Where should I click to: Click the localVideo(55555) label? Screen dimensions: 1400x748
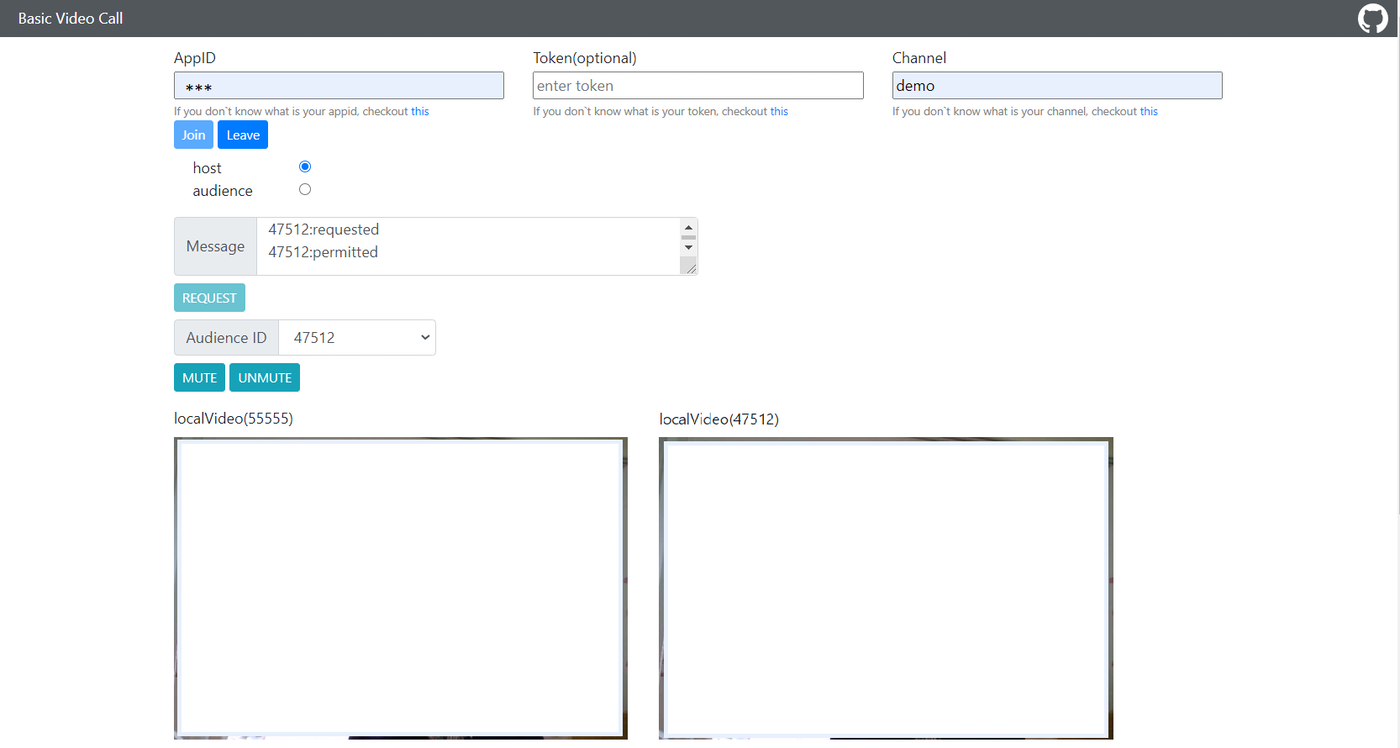(233, 418)
